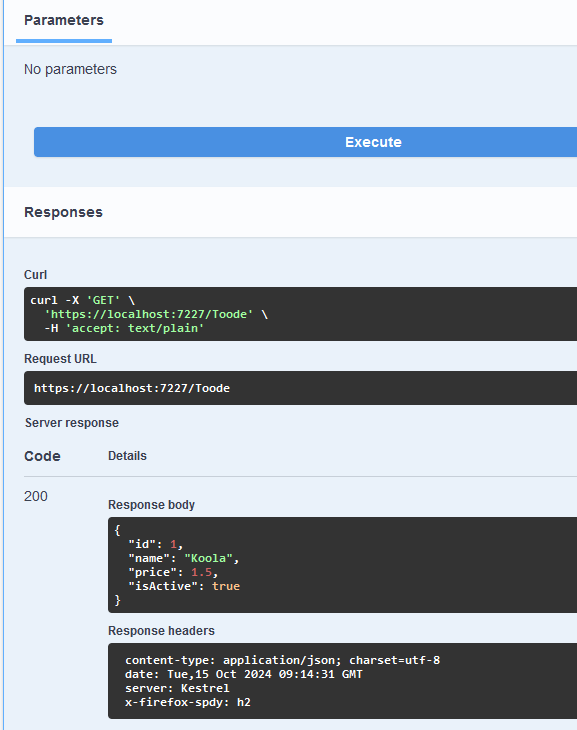
Task: Click the Response body label
Action: click(151, 505)
